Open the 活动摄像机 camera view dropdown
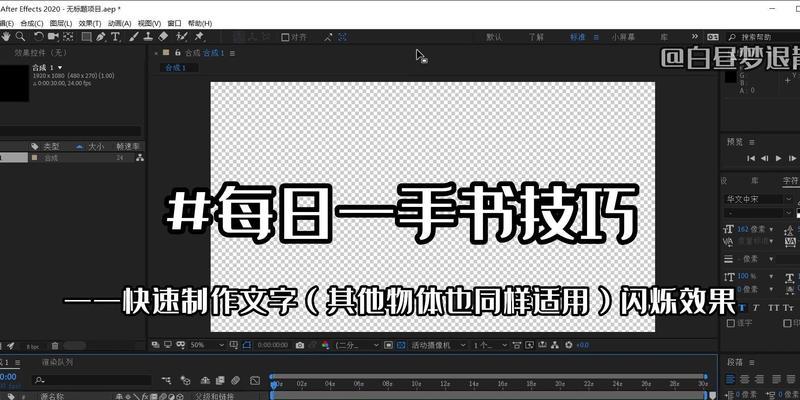Image resolution: width=800 pixels, height=400 pixels. point(438,345)
